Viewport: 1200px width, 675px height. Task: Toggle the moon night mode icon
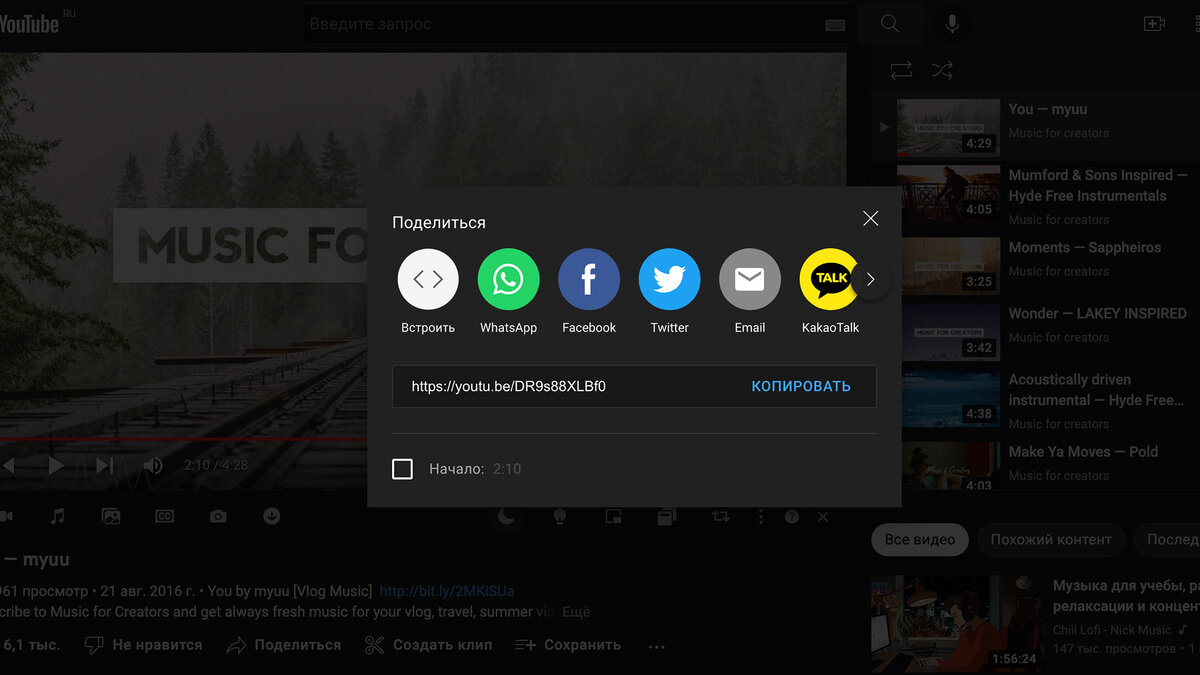point(507,516)
